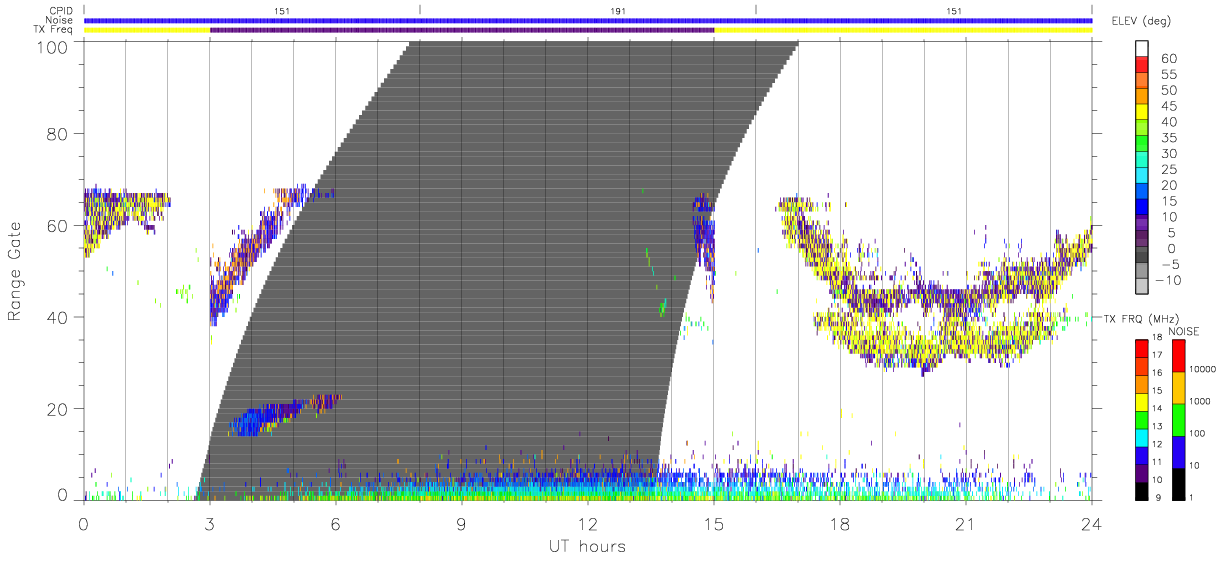Click the Range Gate axis title
Image resolution: width=1228 pixels, height=567 pixels.
(15, 272)
